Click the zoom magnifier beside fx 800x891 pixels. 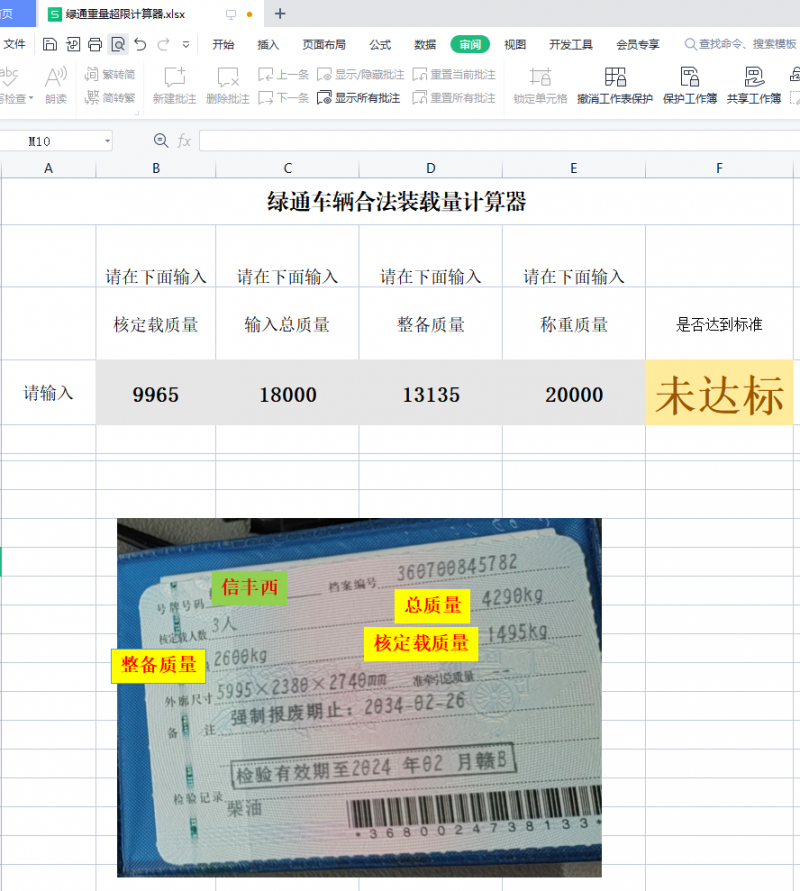click(161, 141)
